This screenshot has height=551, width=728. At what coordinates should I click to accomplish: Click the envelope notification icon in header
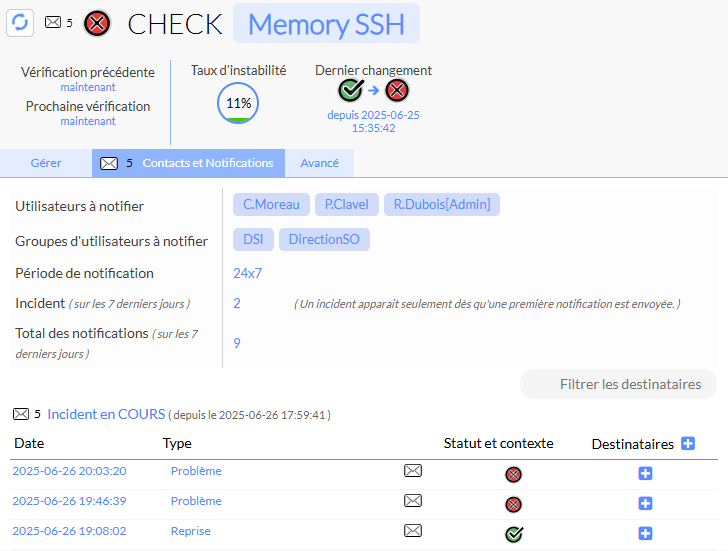click(x=53, y=22)
